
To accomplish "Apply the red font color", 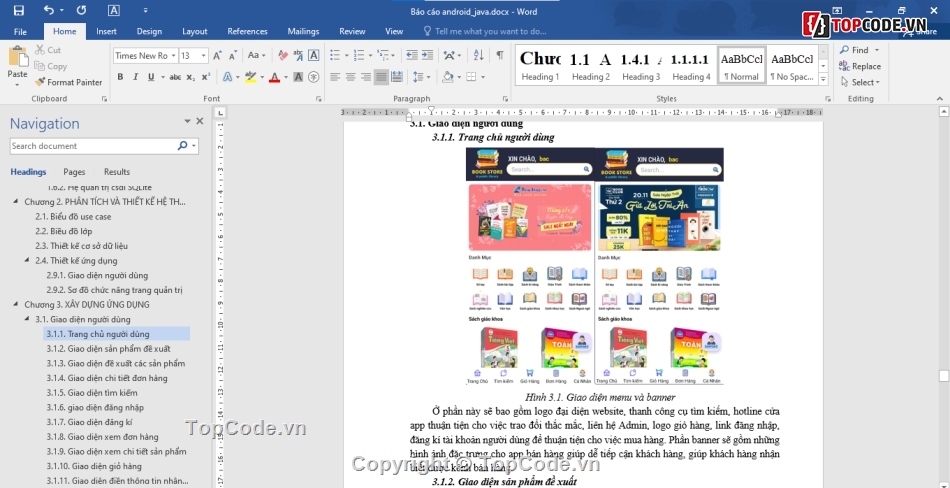I will [274, 77].
